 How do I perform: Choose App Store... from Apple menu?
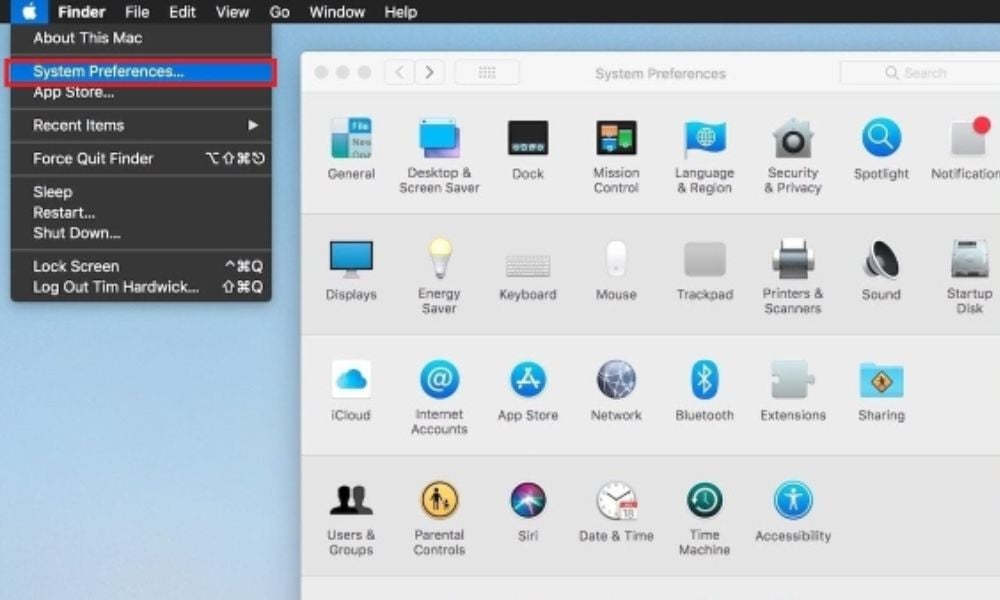click(x=141, y=92)
